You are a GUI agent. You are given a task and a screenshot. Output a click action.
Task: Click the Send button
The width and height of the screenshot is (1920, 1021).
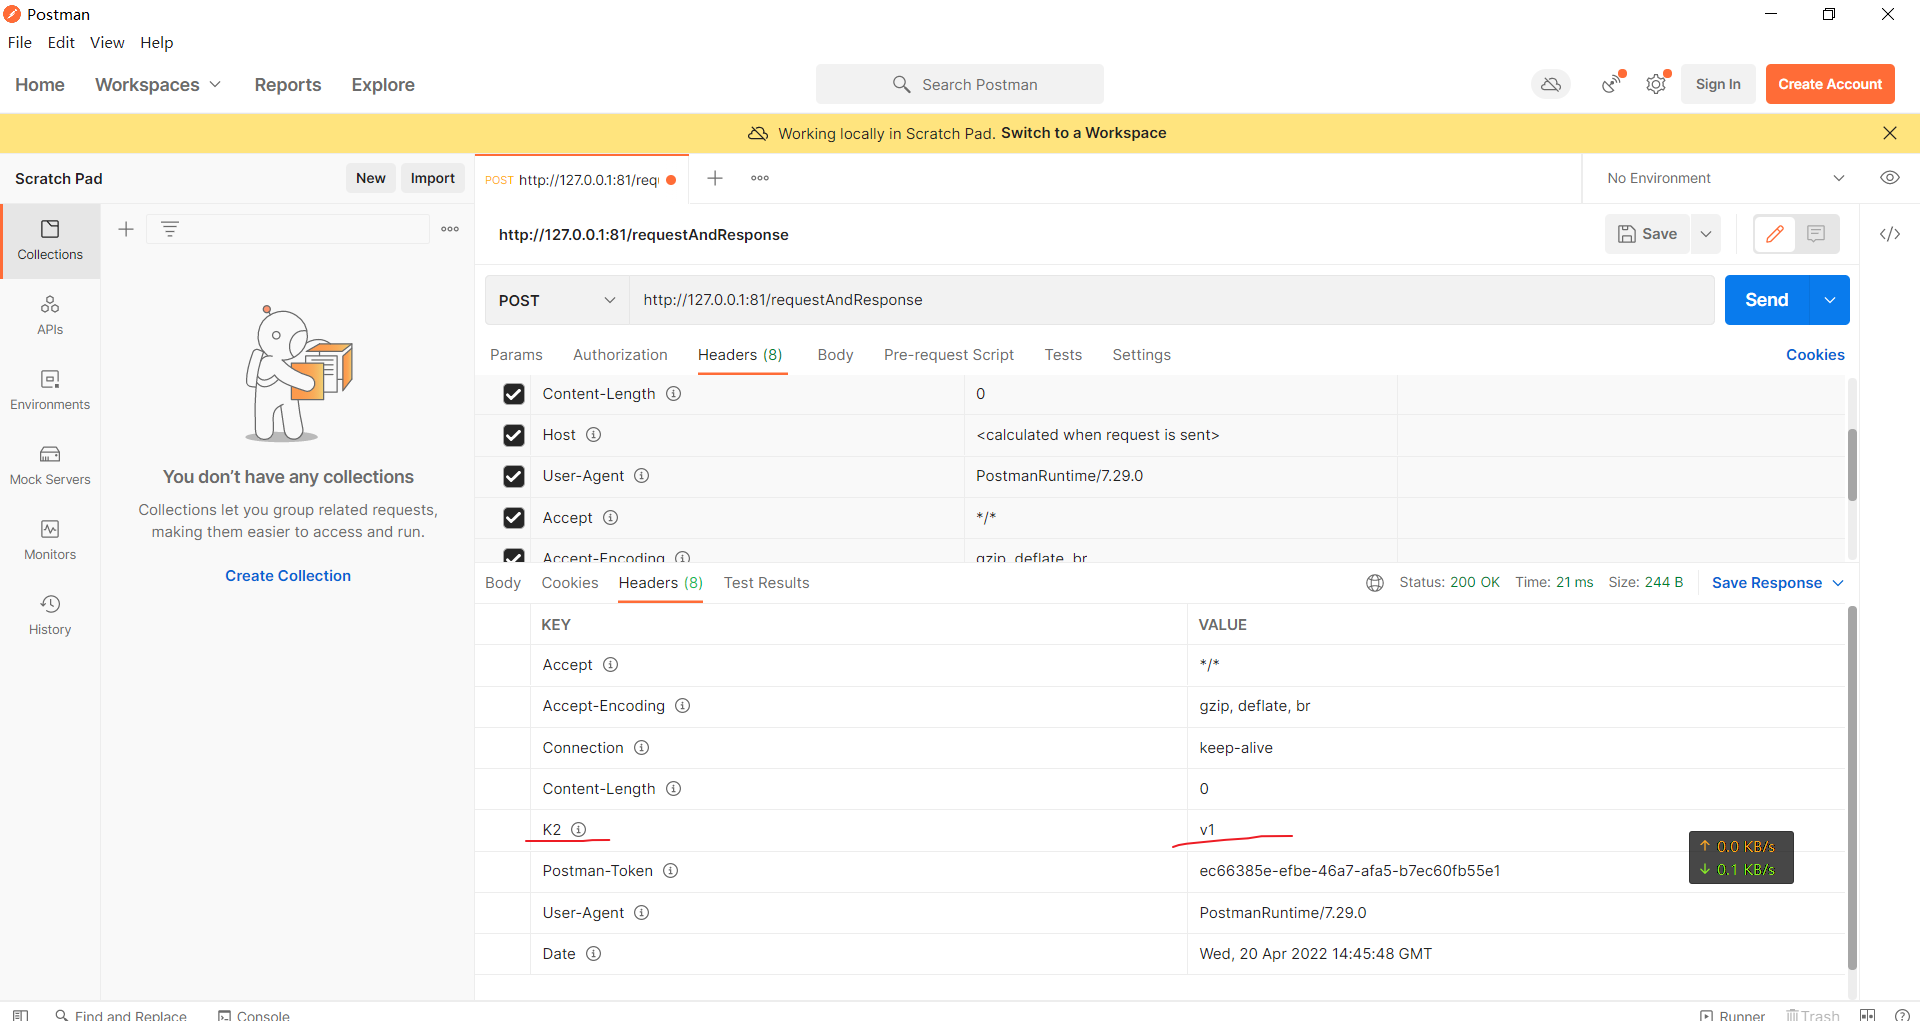(1767, 300)
